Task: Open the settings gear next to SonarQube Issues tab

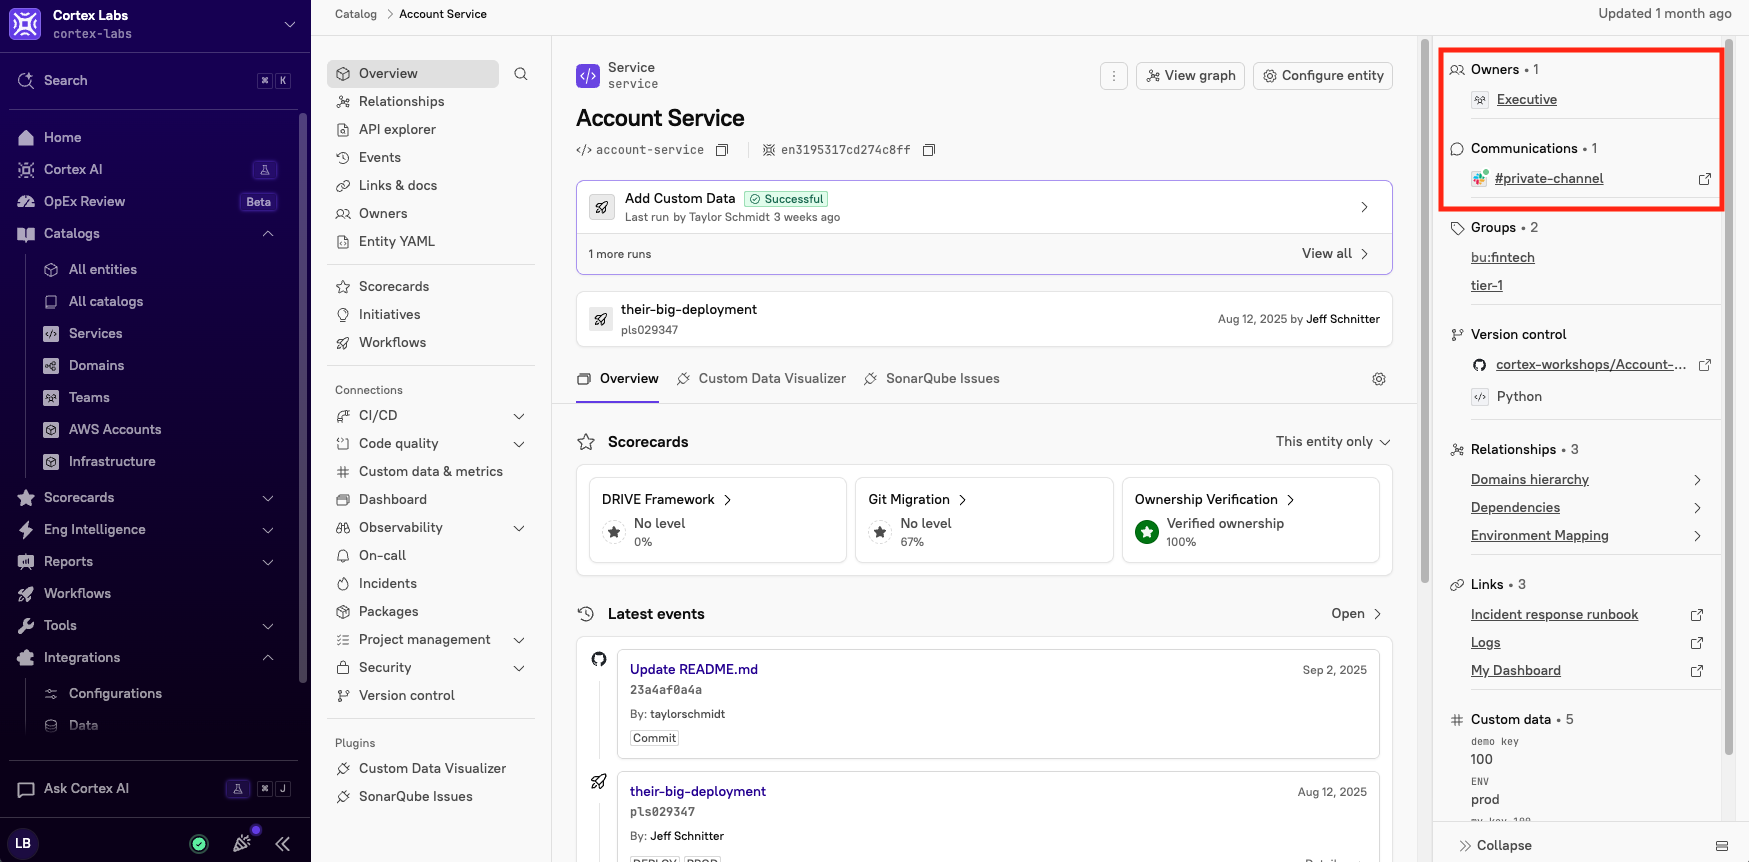Action: tap(1379, 379)
